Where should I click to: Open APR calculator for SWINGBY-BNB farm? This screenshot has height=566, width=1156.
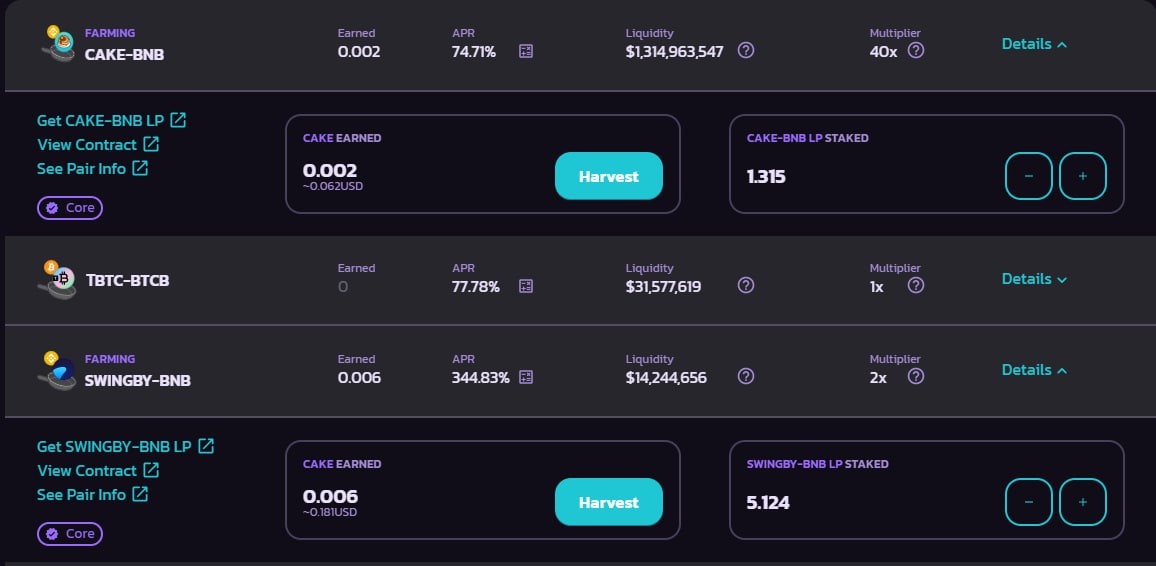[526, 377]
